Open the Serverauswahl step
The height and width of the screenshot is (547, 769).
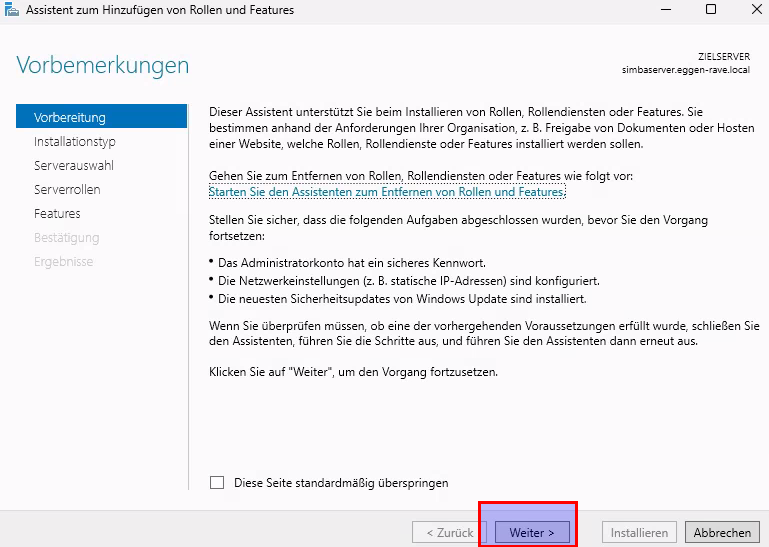(74, 166)
